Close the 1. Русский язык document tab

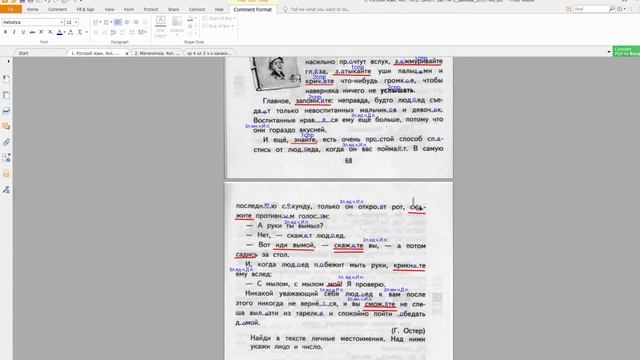tap(127, 53)
